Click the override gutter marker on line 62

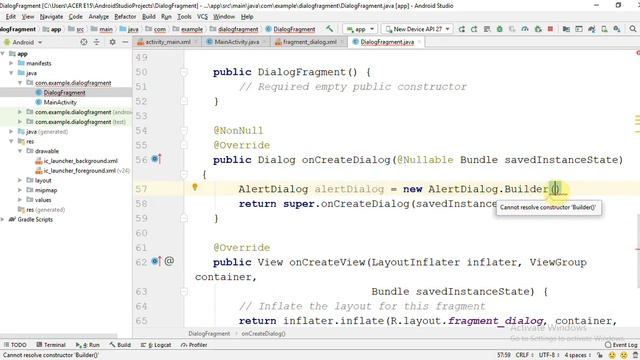tap(156, 261)
